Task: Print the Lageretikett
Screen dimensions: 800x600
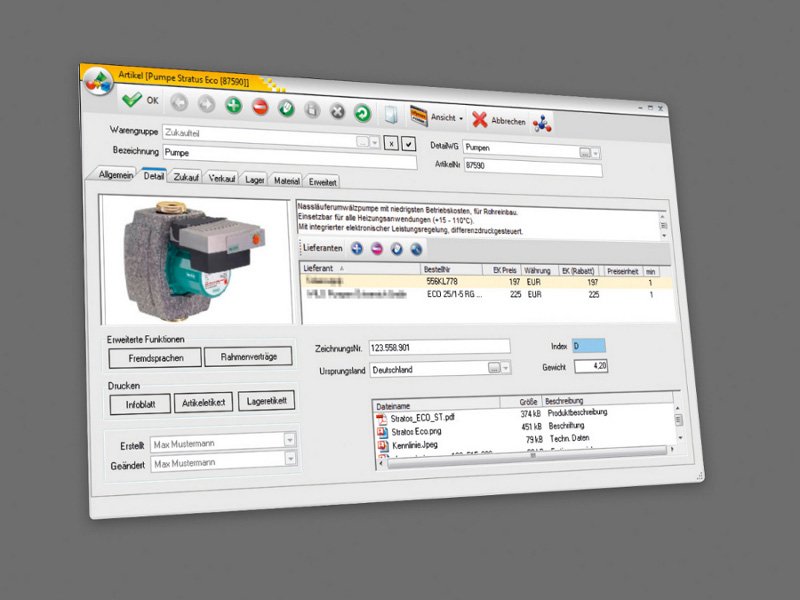Action: click(x=266, y=401)
